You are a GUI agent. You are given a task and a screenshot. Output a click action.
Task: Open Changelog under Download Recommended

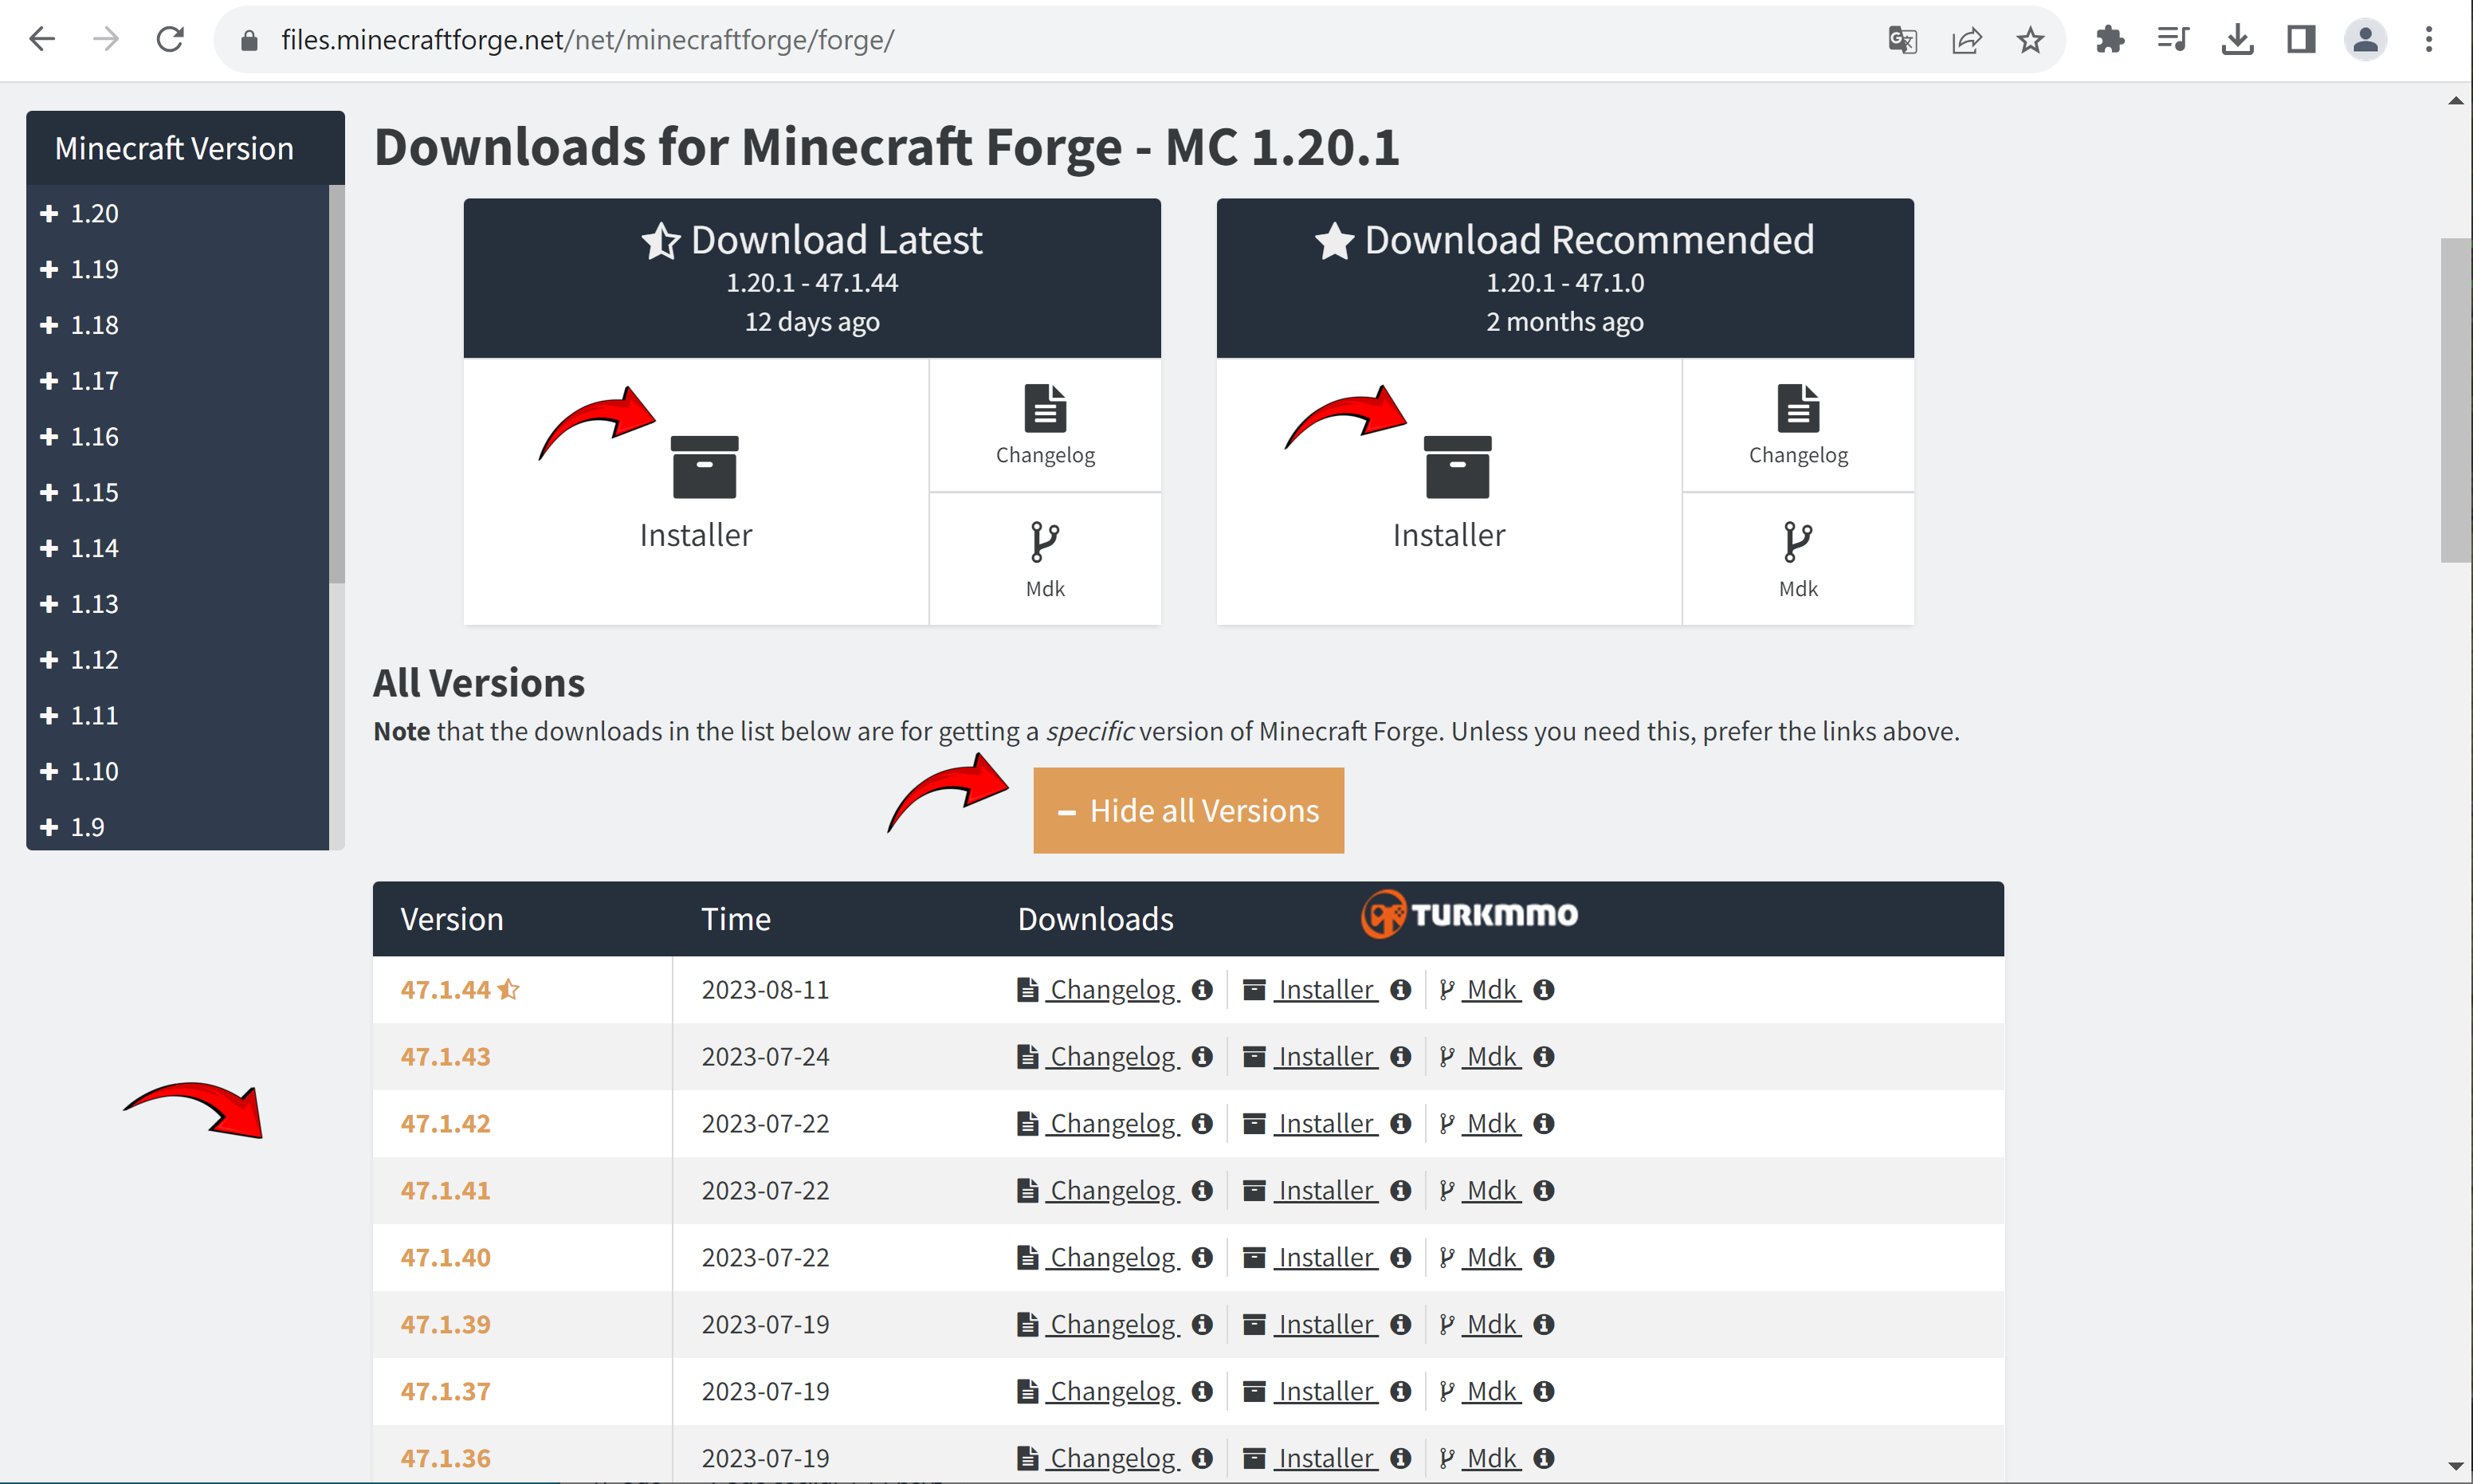(x=1798, y=425)
